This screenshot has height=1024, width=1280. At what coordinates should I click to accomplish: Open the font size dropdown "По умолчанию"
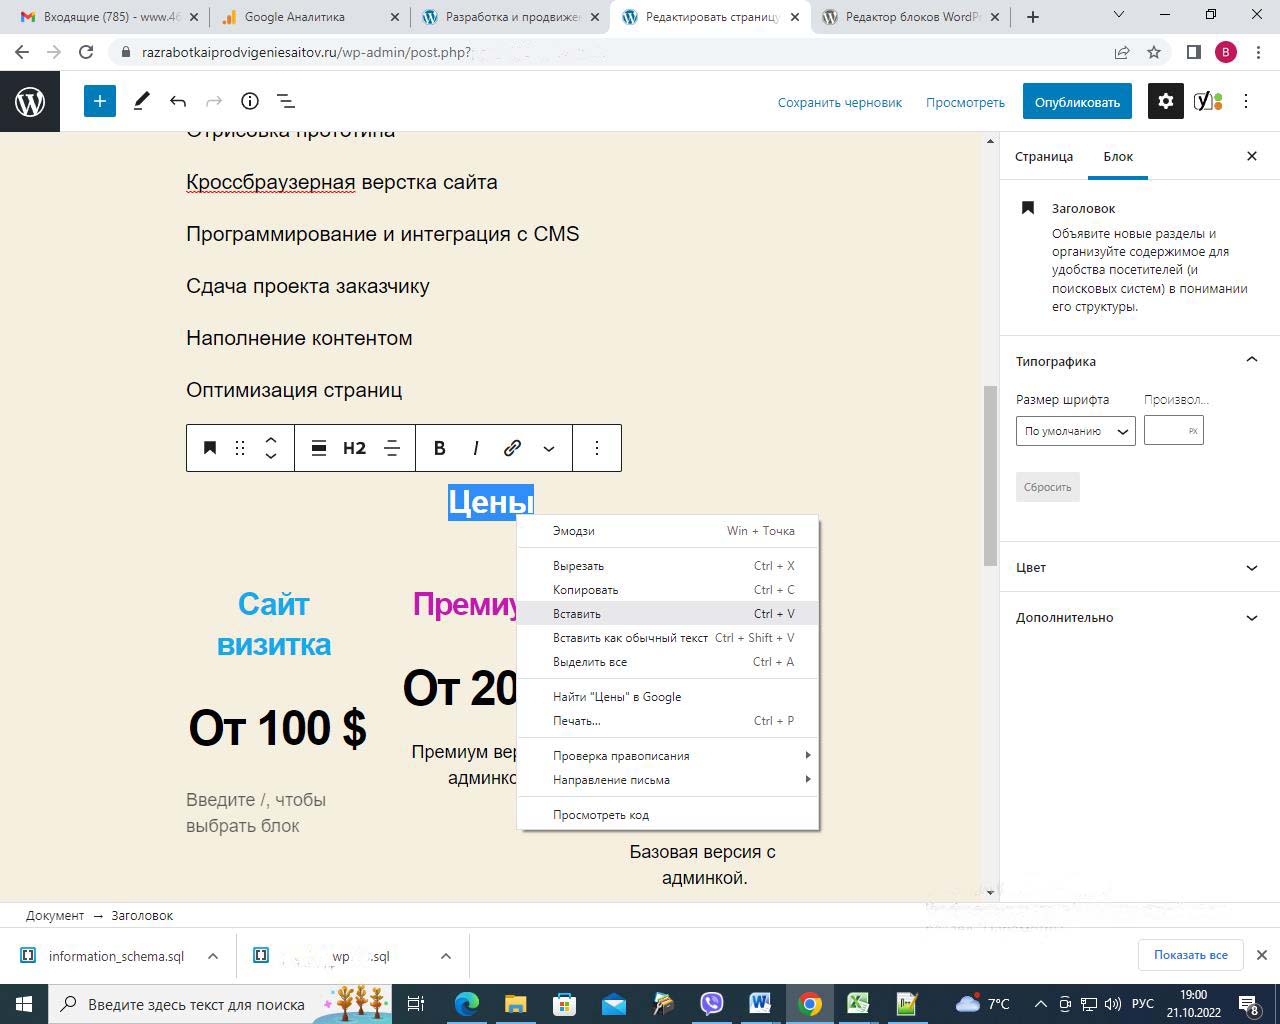tap(1075, 431)
